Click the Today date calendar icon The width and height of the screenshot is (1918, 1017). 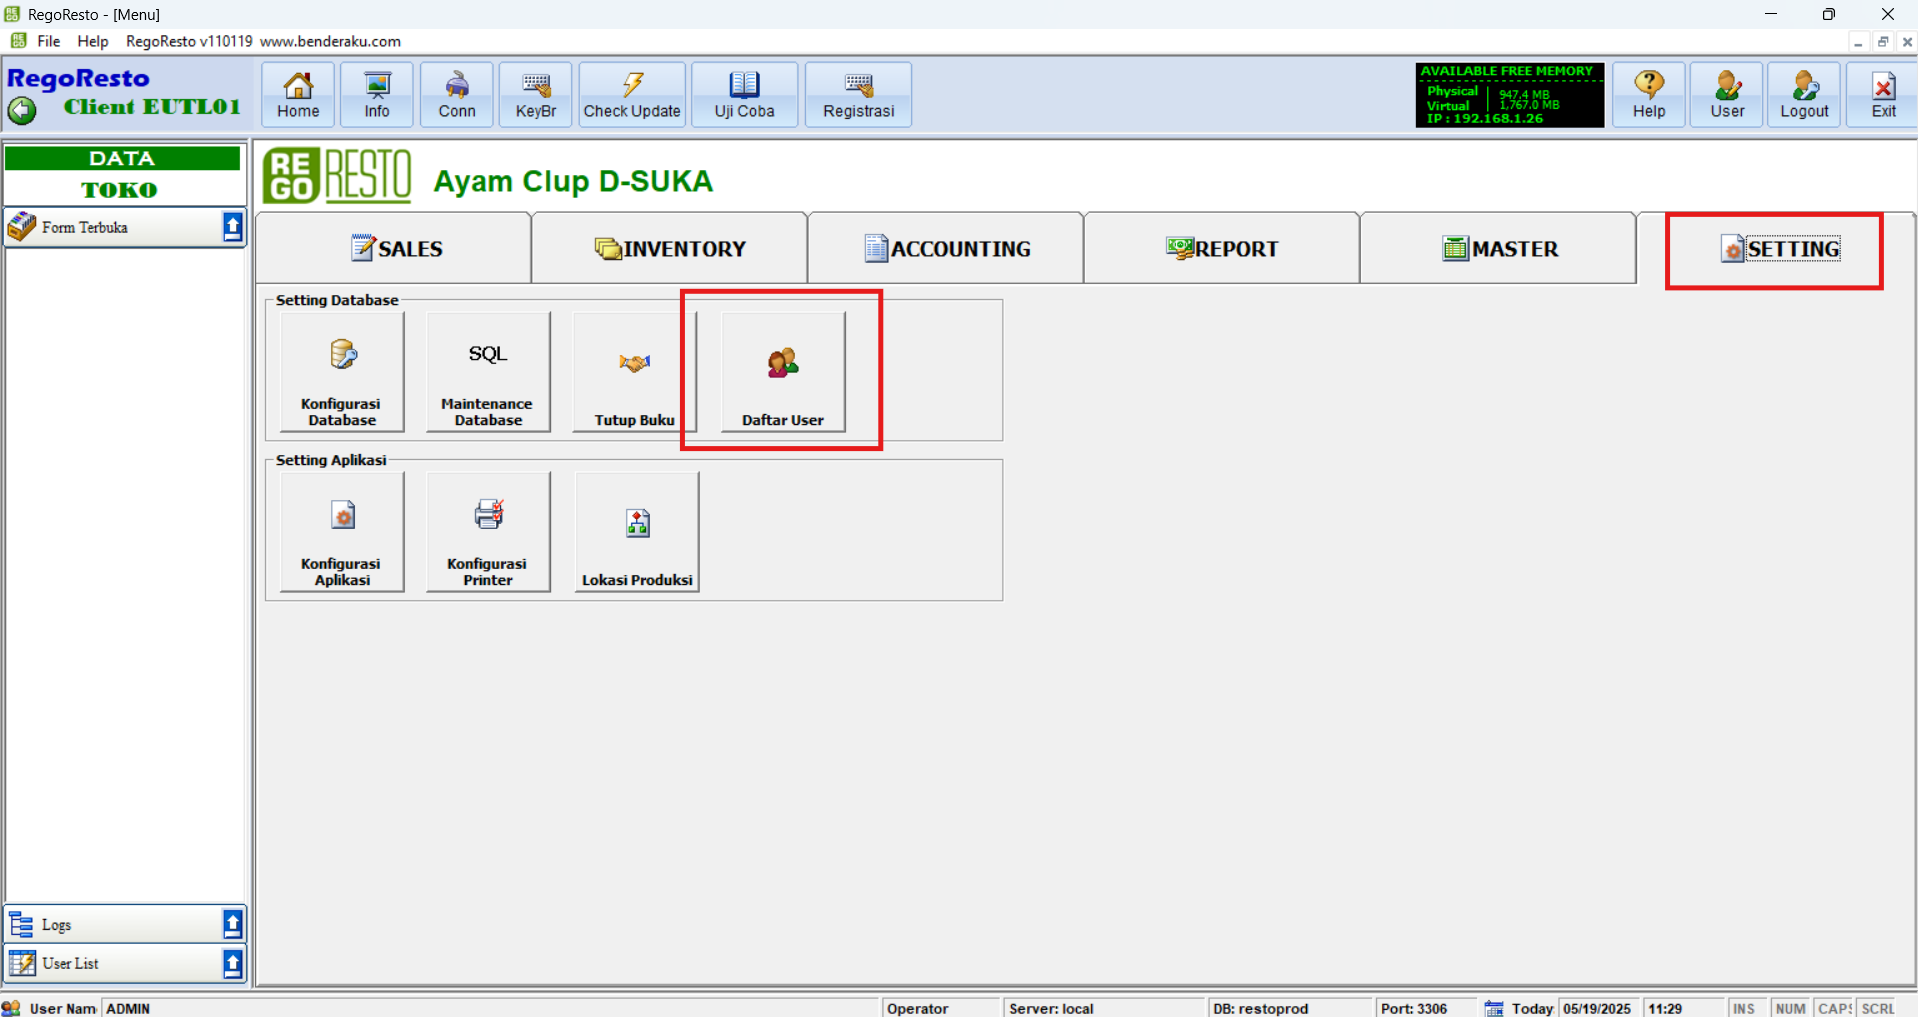[1494, 1008]
